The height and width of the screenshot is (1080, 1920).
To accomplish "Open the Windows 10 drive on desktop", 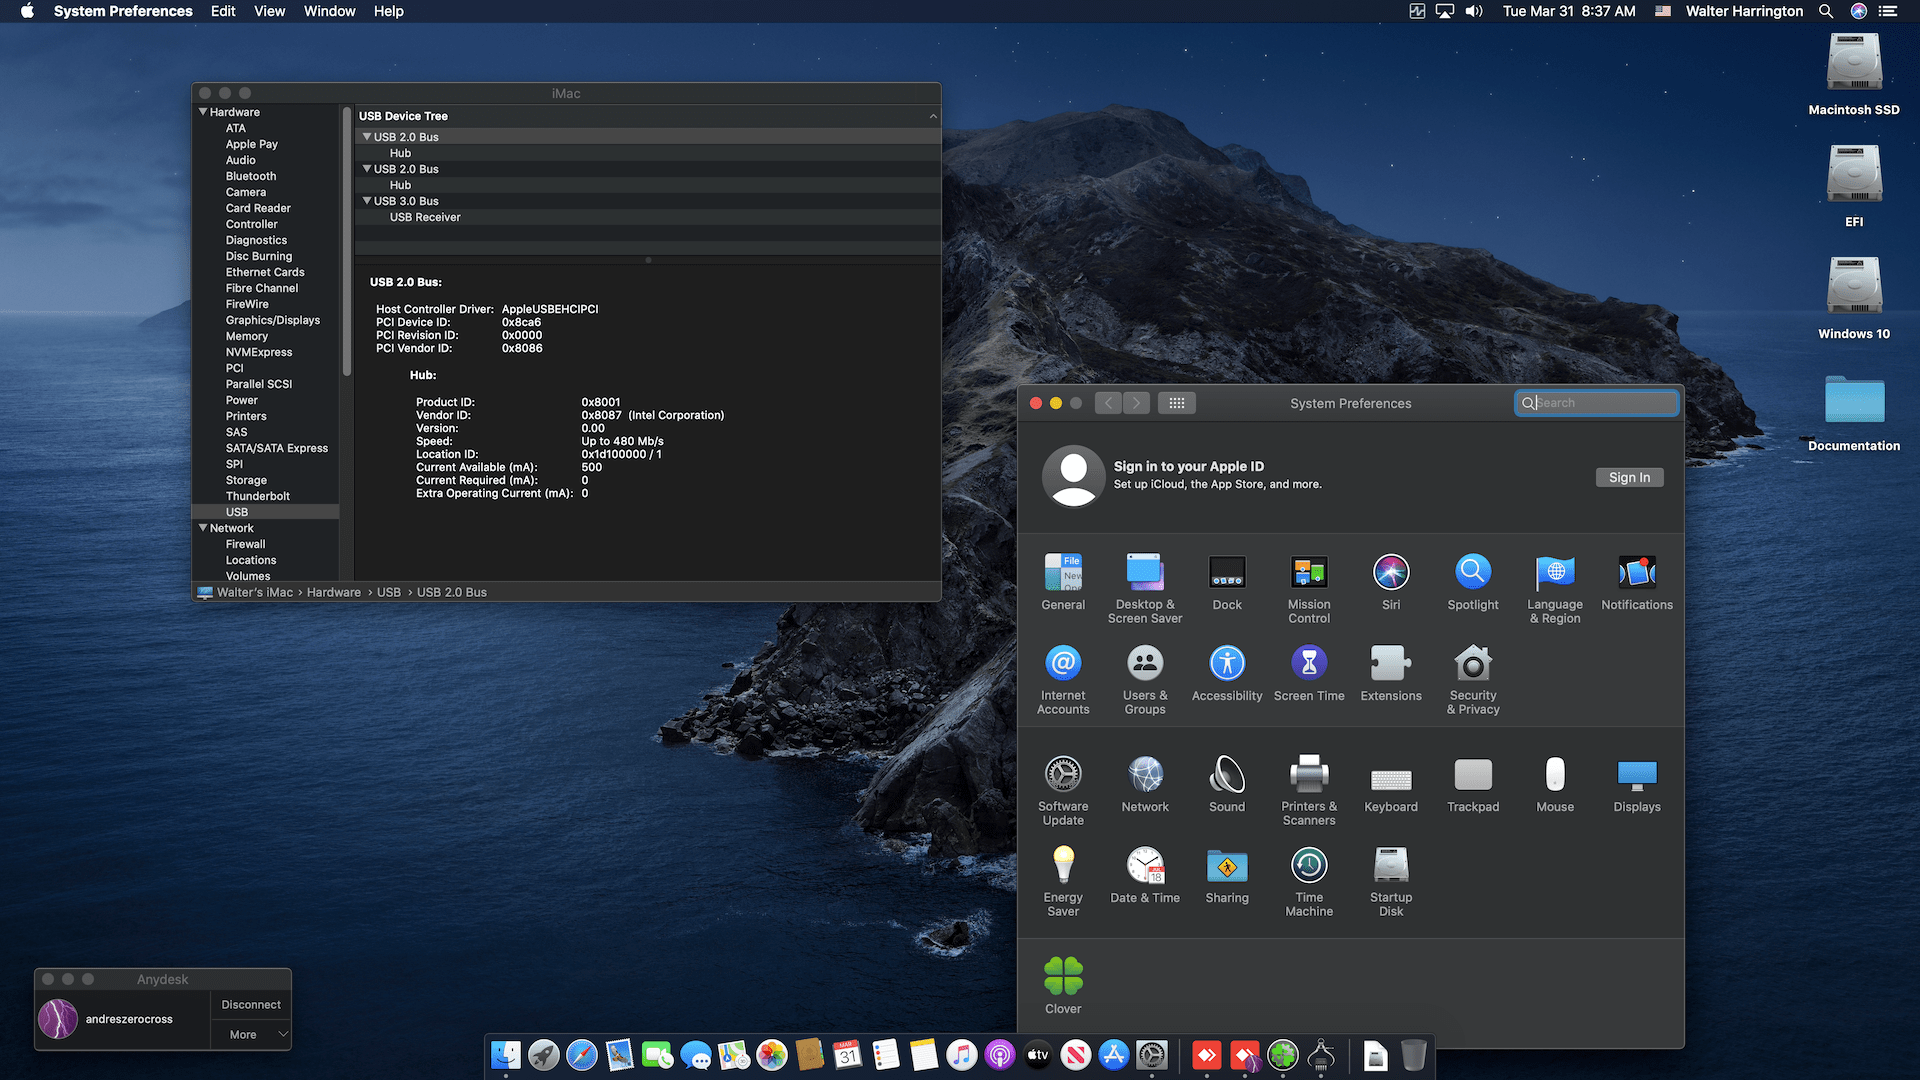I will pos(1854,299).
